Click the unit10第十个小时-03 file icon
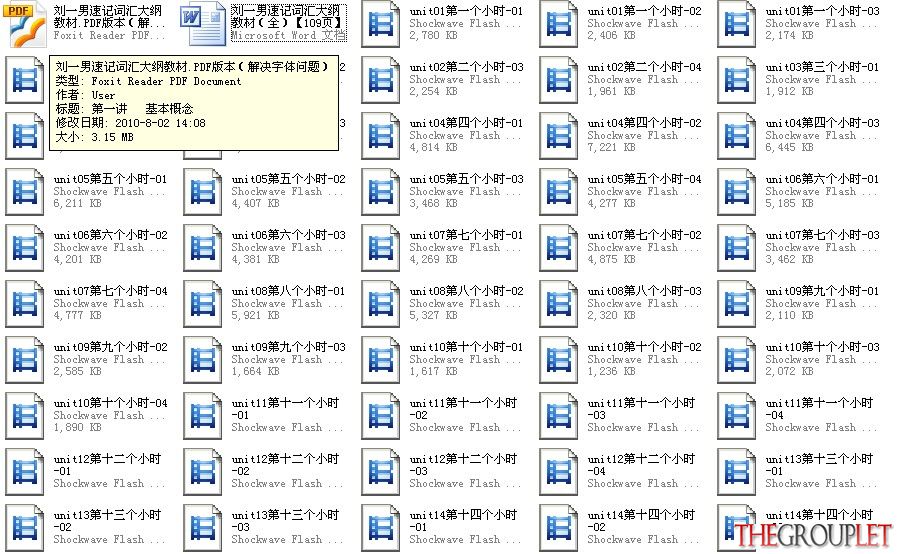This screenshot has height=554, width=899. (737, 360)
